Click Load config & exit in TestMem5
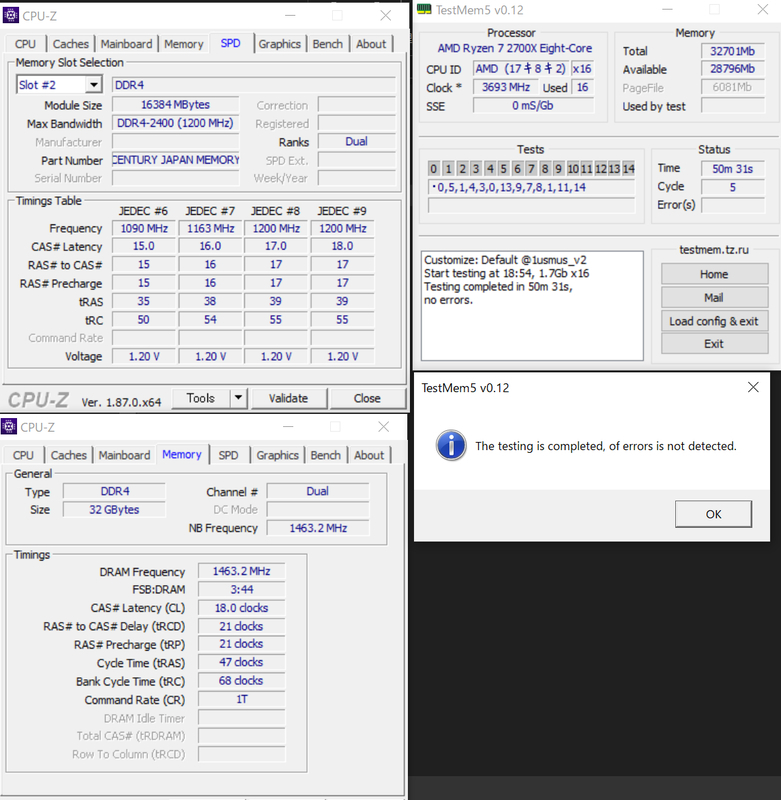Screen dimensions: 781x800 pos(714,321)
